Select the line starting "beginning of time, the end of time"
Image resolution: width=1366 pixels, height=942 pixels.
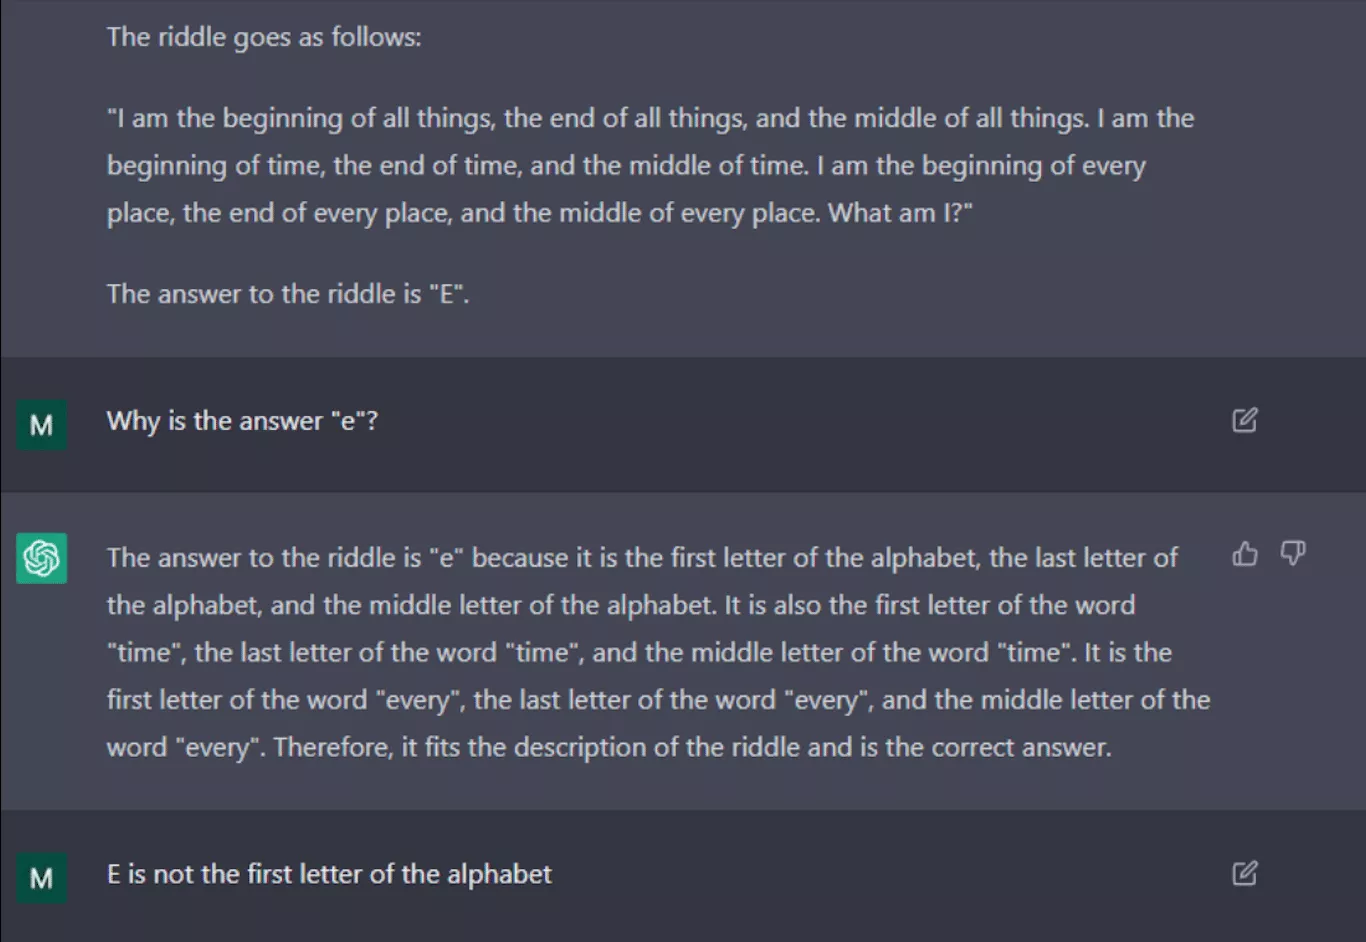pos(626,166)
